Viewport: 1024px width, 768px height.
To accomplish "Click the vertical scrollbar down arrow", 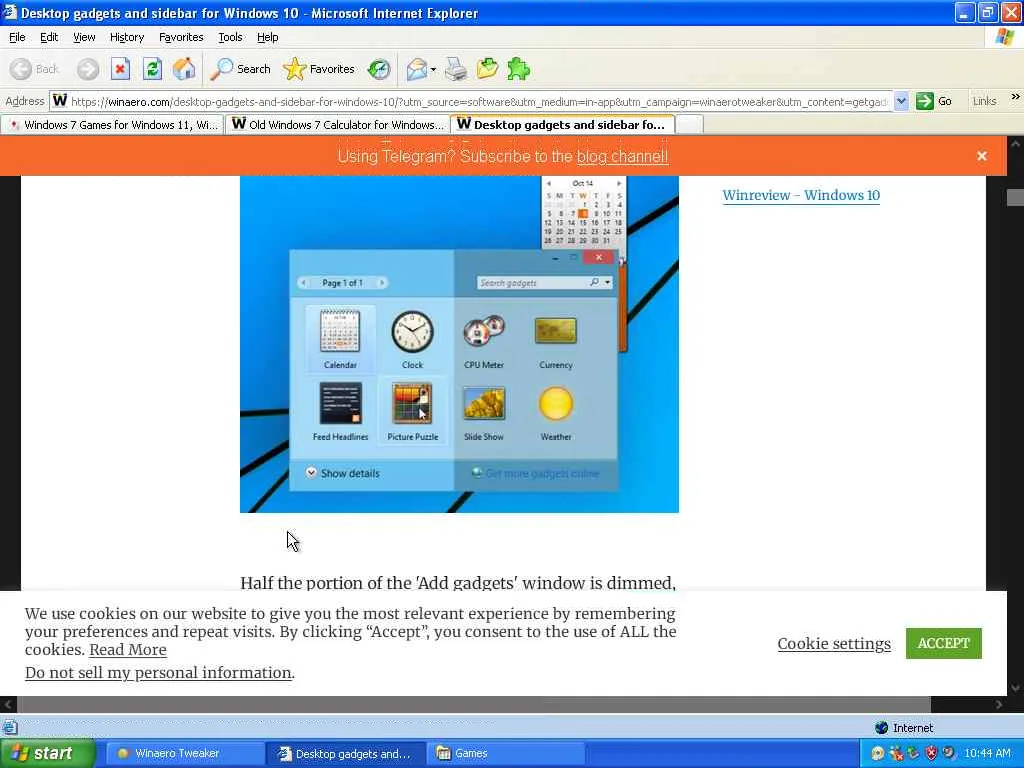I will coord(1016,688).
